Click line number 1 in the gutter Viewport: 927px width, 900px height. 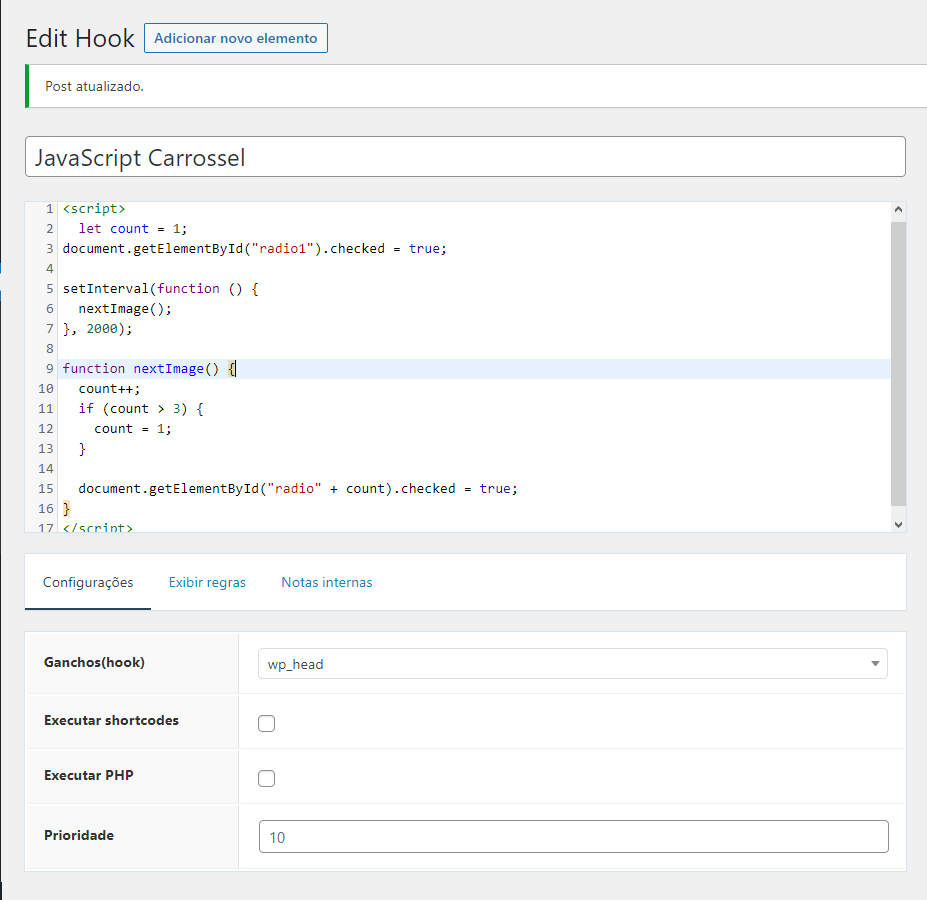pyautogui.click(x=49, y=208)
